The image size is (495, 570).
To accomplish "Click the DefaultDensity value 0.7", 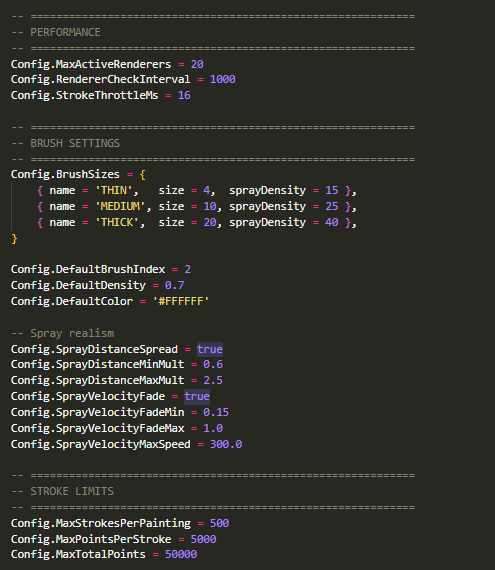I will 174,285.
